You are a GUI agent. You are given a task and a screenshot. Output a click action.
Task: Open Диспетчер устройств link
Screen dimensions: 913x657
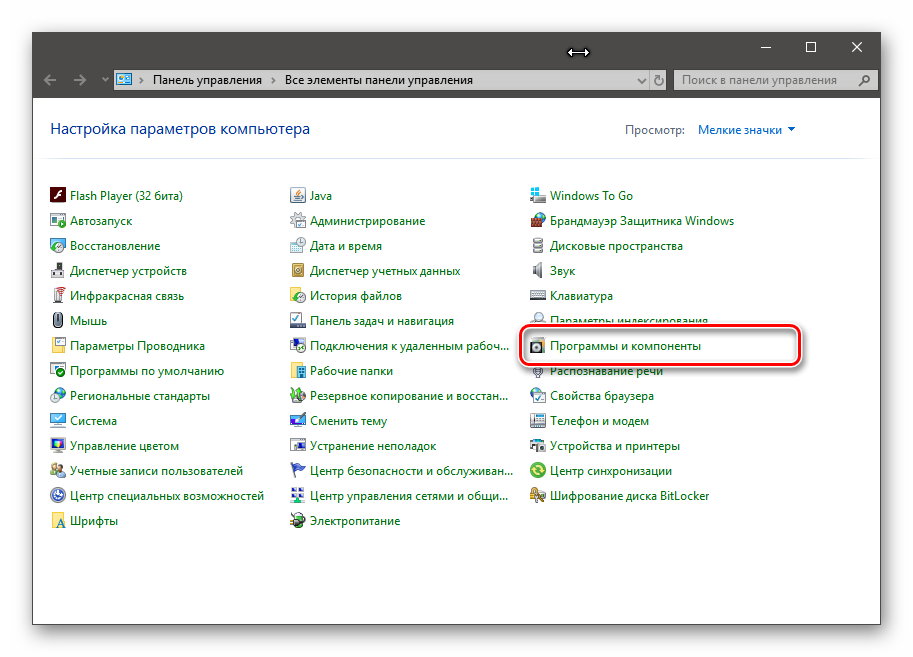pyautogui.click(x=128, y=271)
